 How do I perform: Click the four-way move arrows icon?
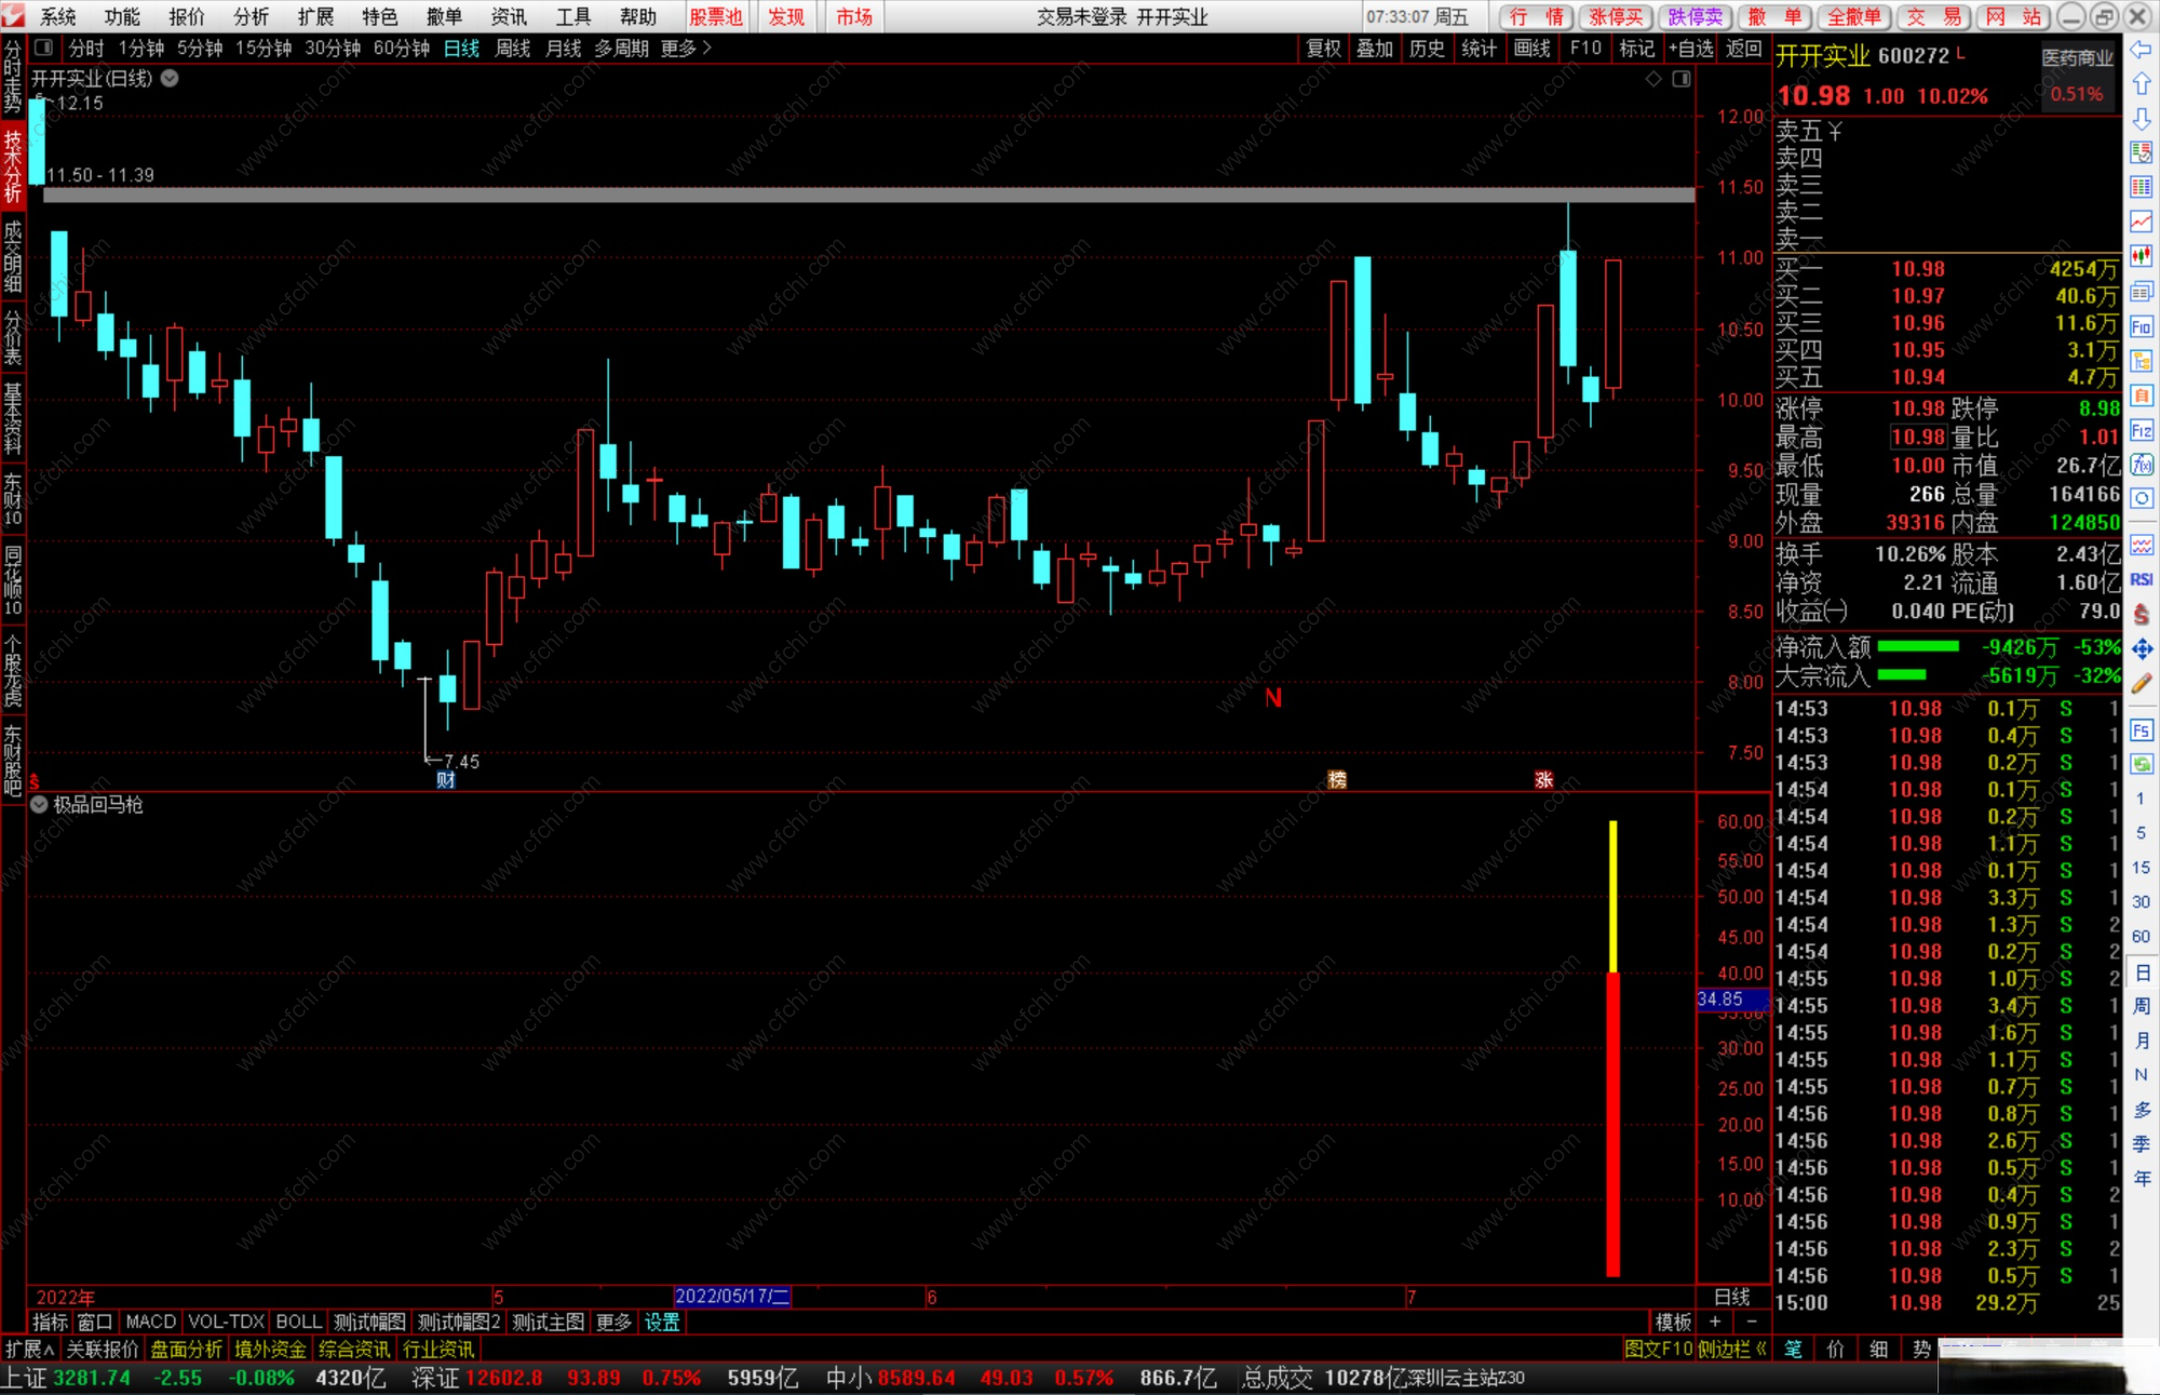tap(2141, 650)
